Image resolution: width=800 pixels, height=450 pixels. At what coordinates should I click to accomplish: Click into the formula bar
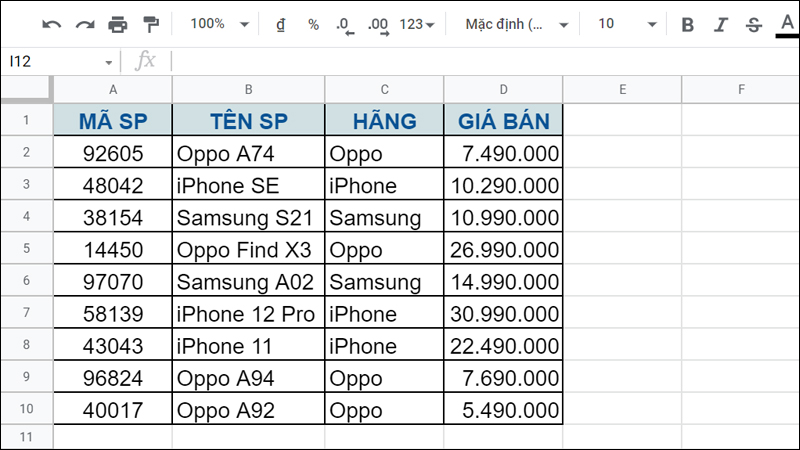(x=480, y=61)
